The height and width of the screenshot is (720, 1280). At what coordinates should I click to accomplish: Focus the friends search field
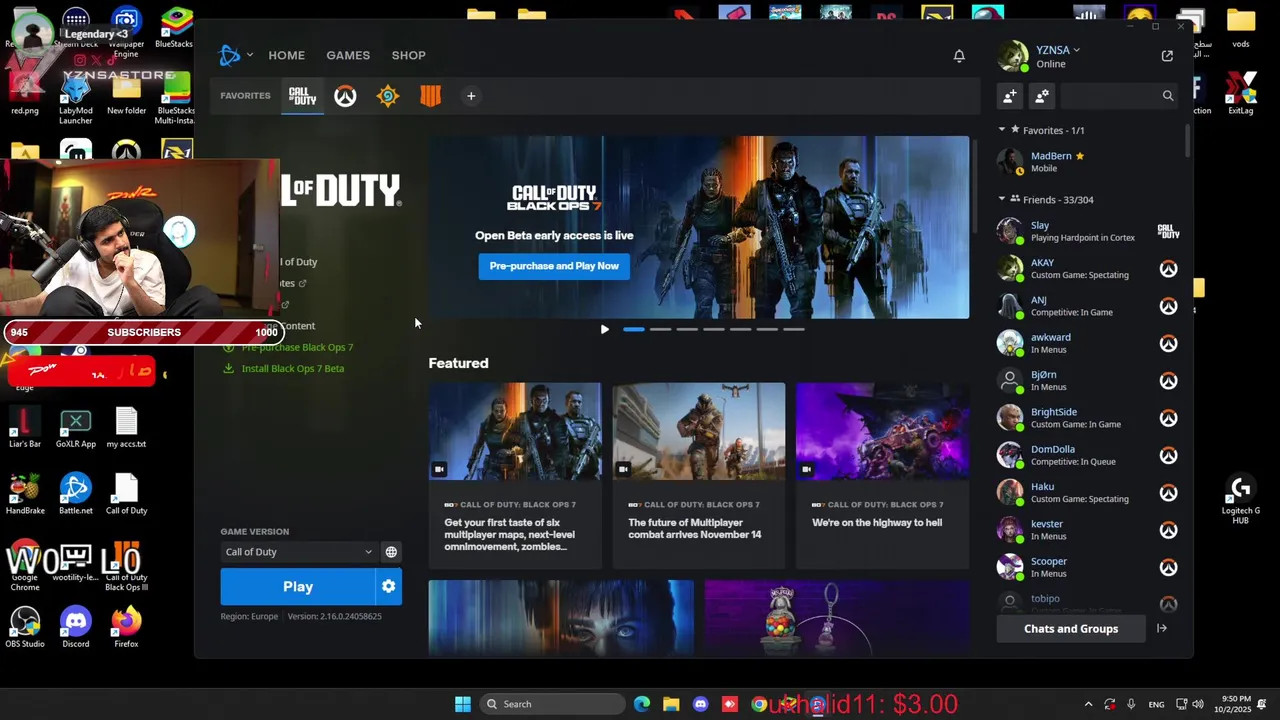[1109, 96]
